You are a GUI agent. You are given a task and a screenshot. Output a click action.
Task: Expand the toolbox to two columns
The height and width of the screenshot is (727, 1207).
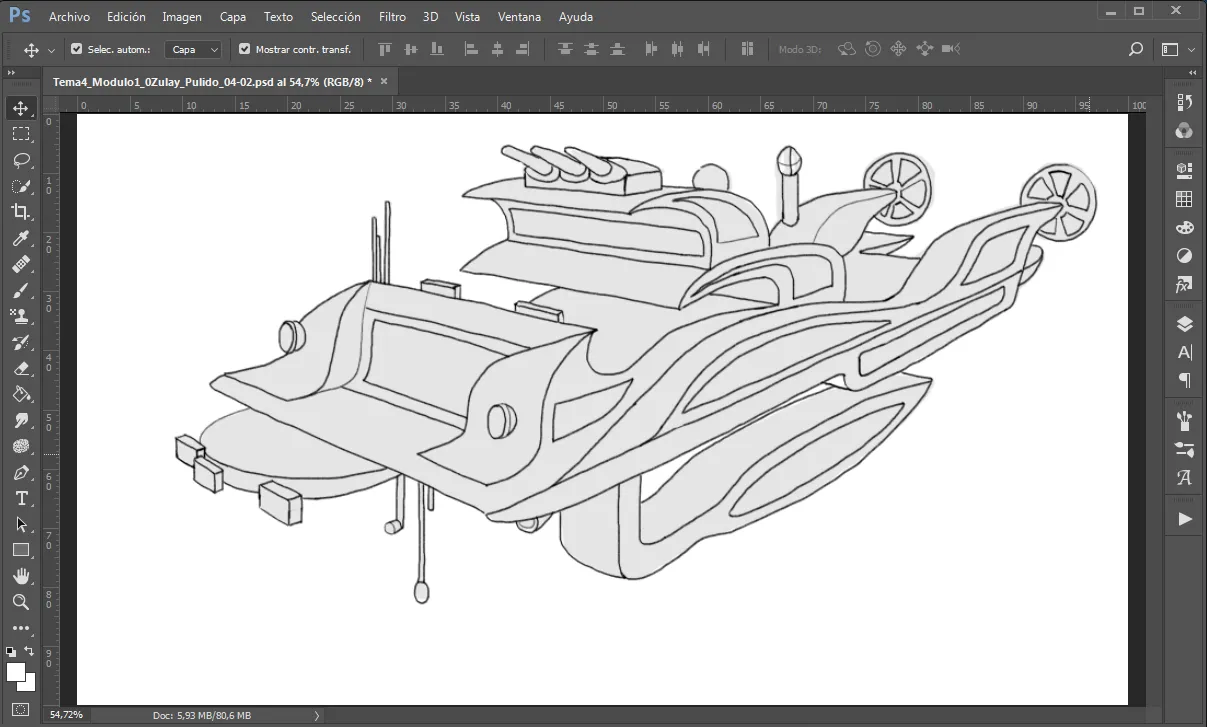click(x=11, y=74)
